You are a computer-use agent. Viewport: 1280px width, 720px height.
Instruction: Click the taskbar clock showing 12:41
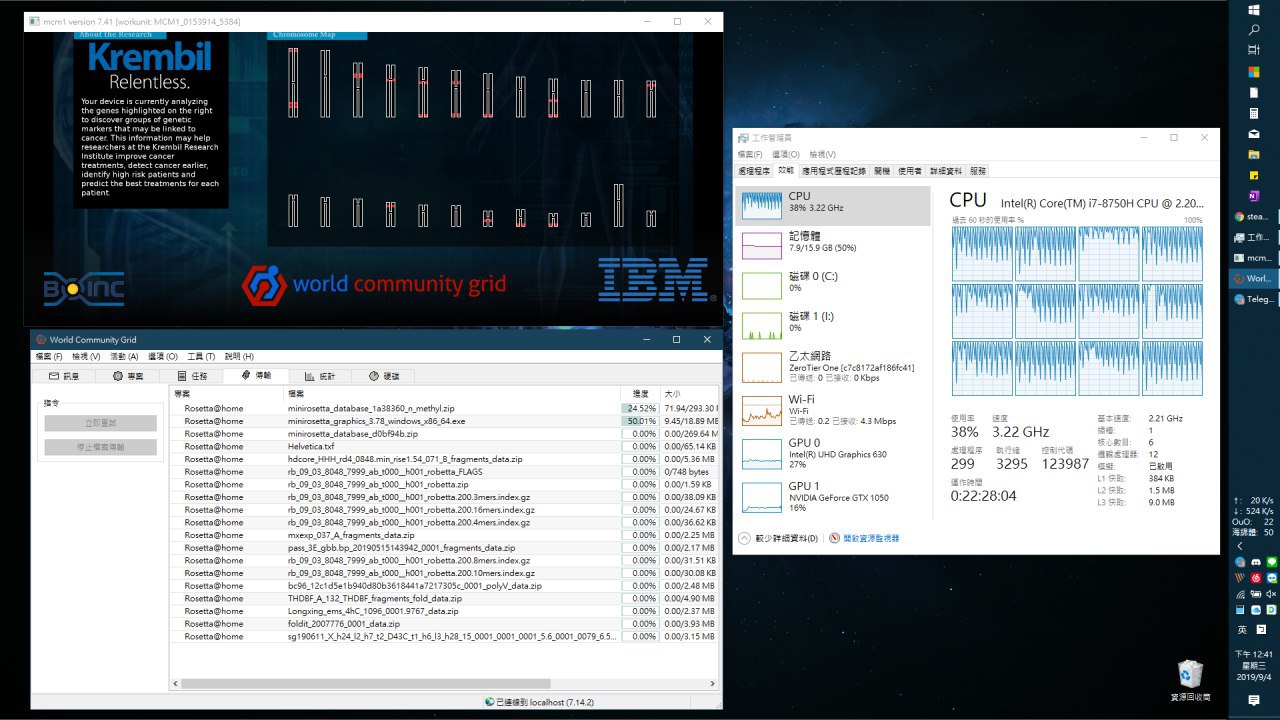(x=1254, y=665)
